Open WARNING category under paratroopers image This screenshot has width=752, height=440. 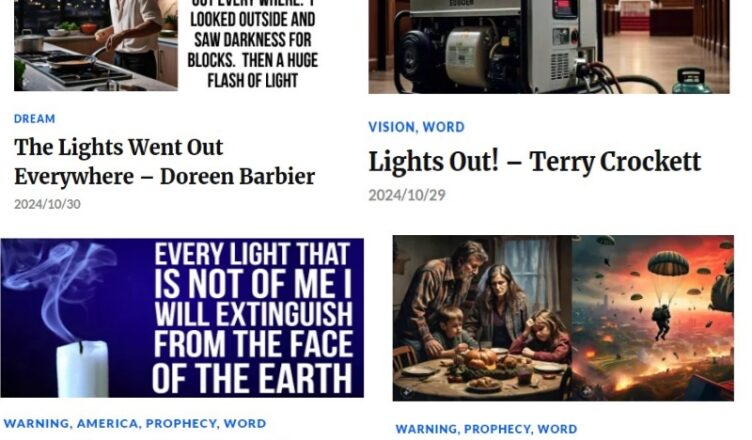[x=428, y=428]
